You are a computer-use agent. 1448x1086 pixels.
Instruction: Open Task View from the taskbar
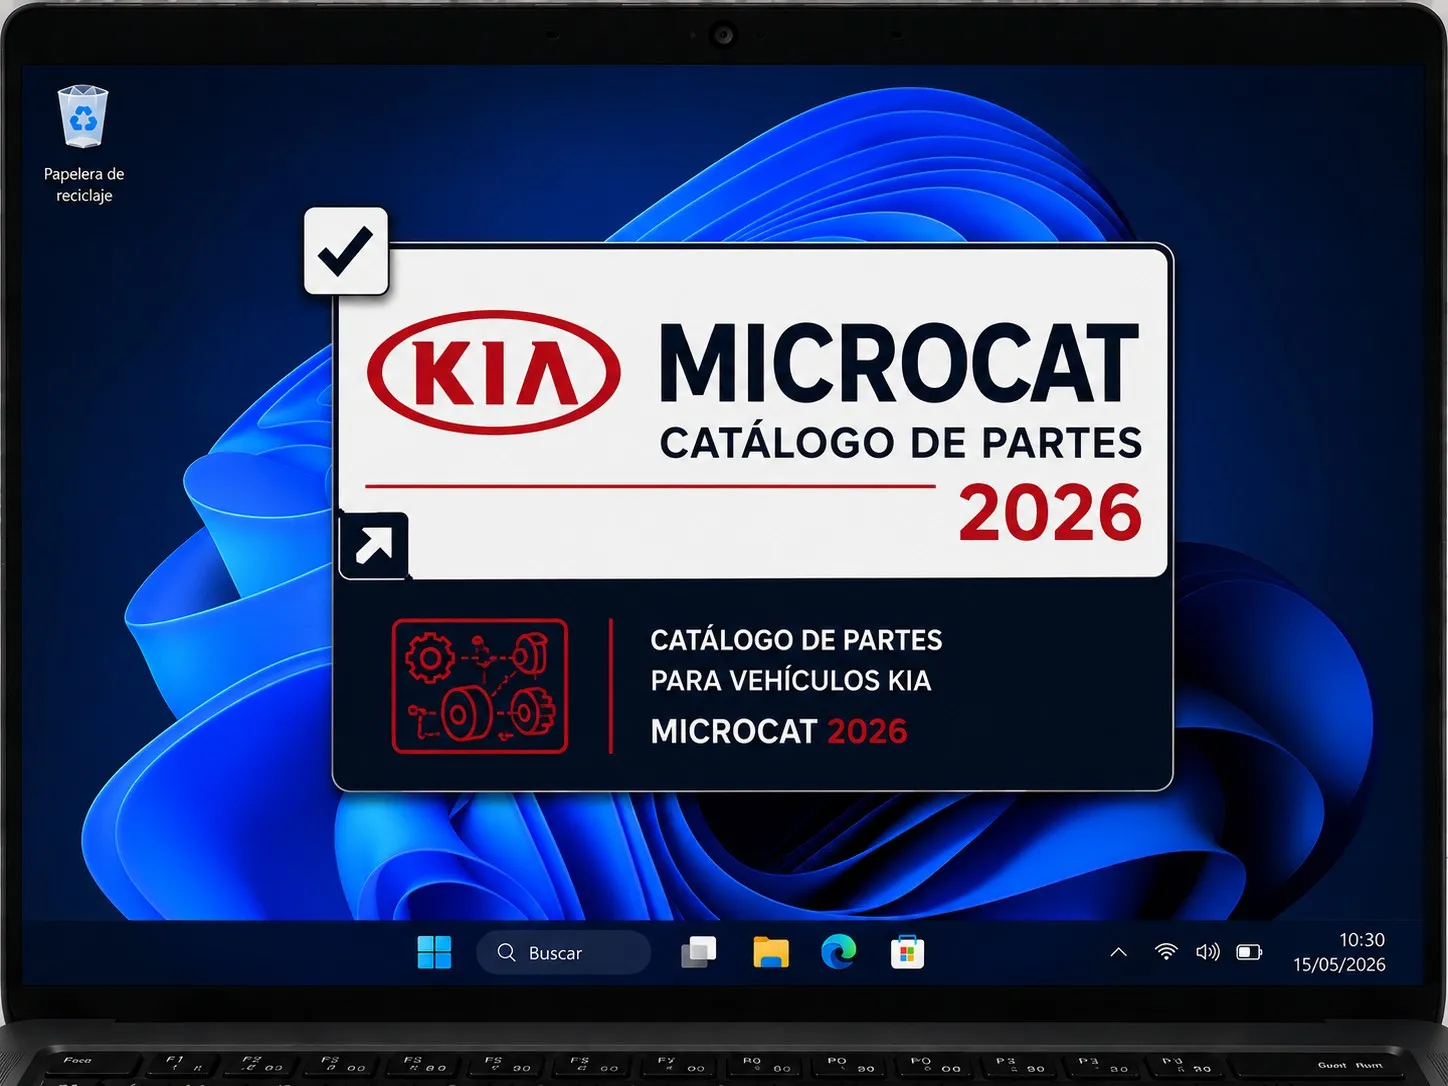[x=699, y=952]
